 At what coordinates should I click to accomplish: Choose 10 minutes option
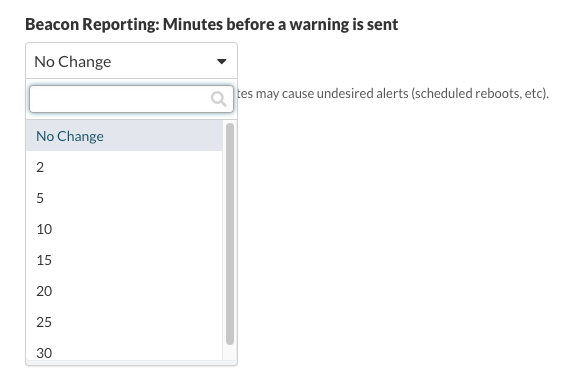tap(124, 229)
